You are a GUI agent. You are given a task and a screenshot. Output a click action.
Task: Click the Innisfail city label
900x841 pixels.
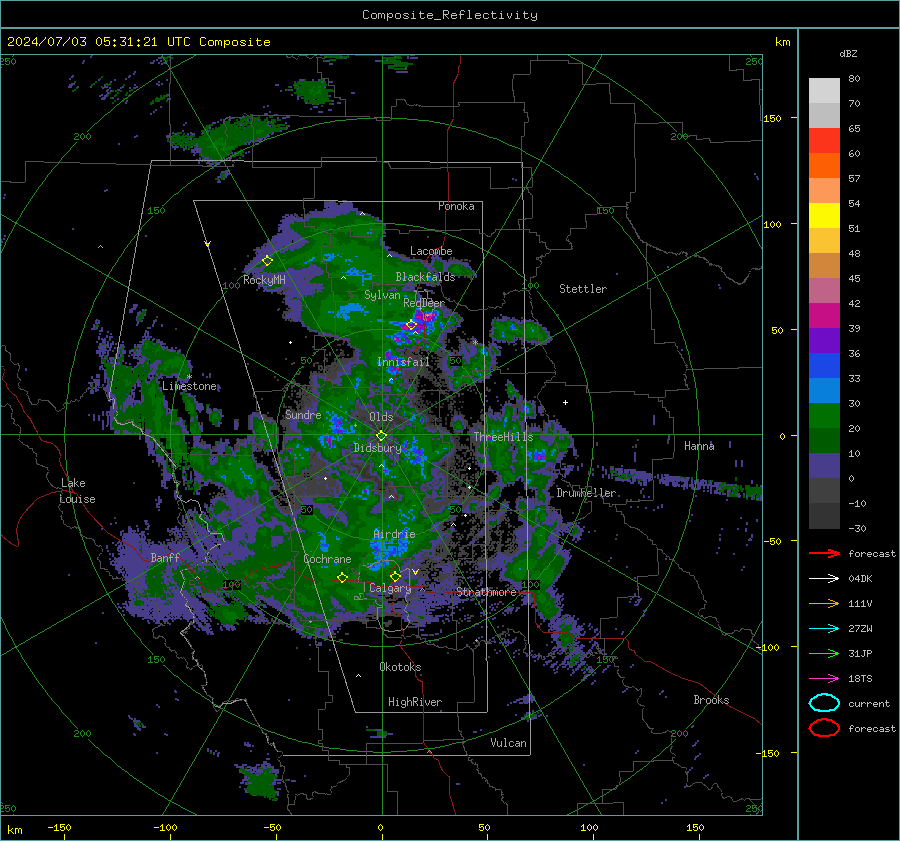tap(403, 362)
